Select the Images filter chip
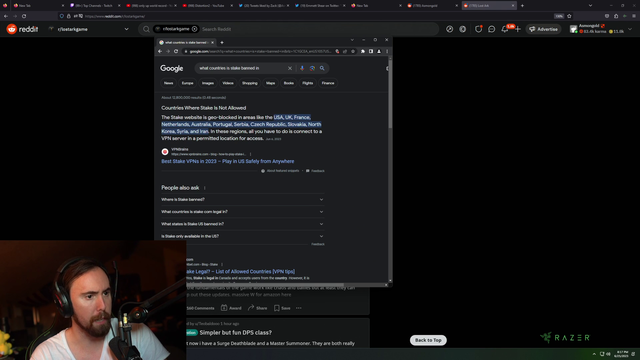640x360 pixels. 208,83
